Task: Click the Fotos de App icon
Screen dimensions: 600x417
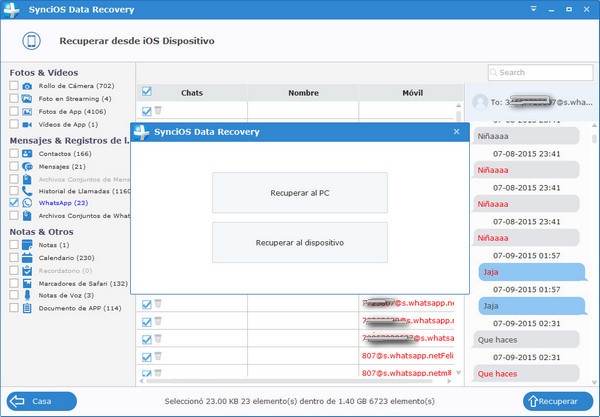Action: coord(27,112)
